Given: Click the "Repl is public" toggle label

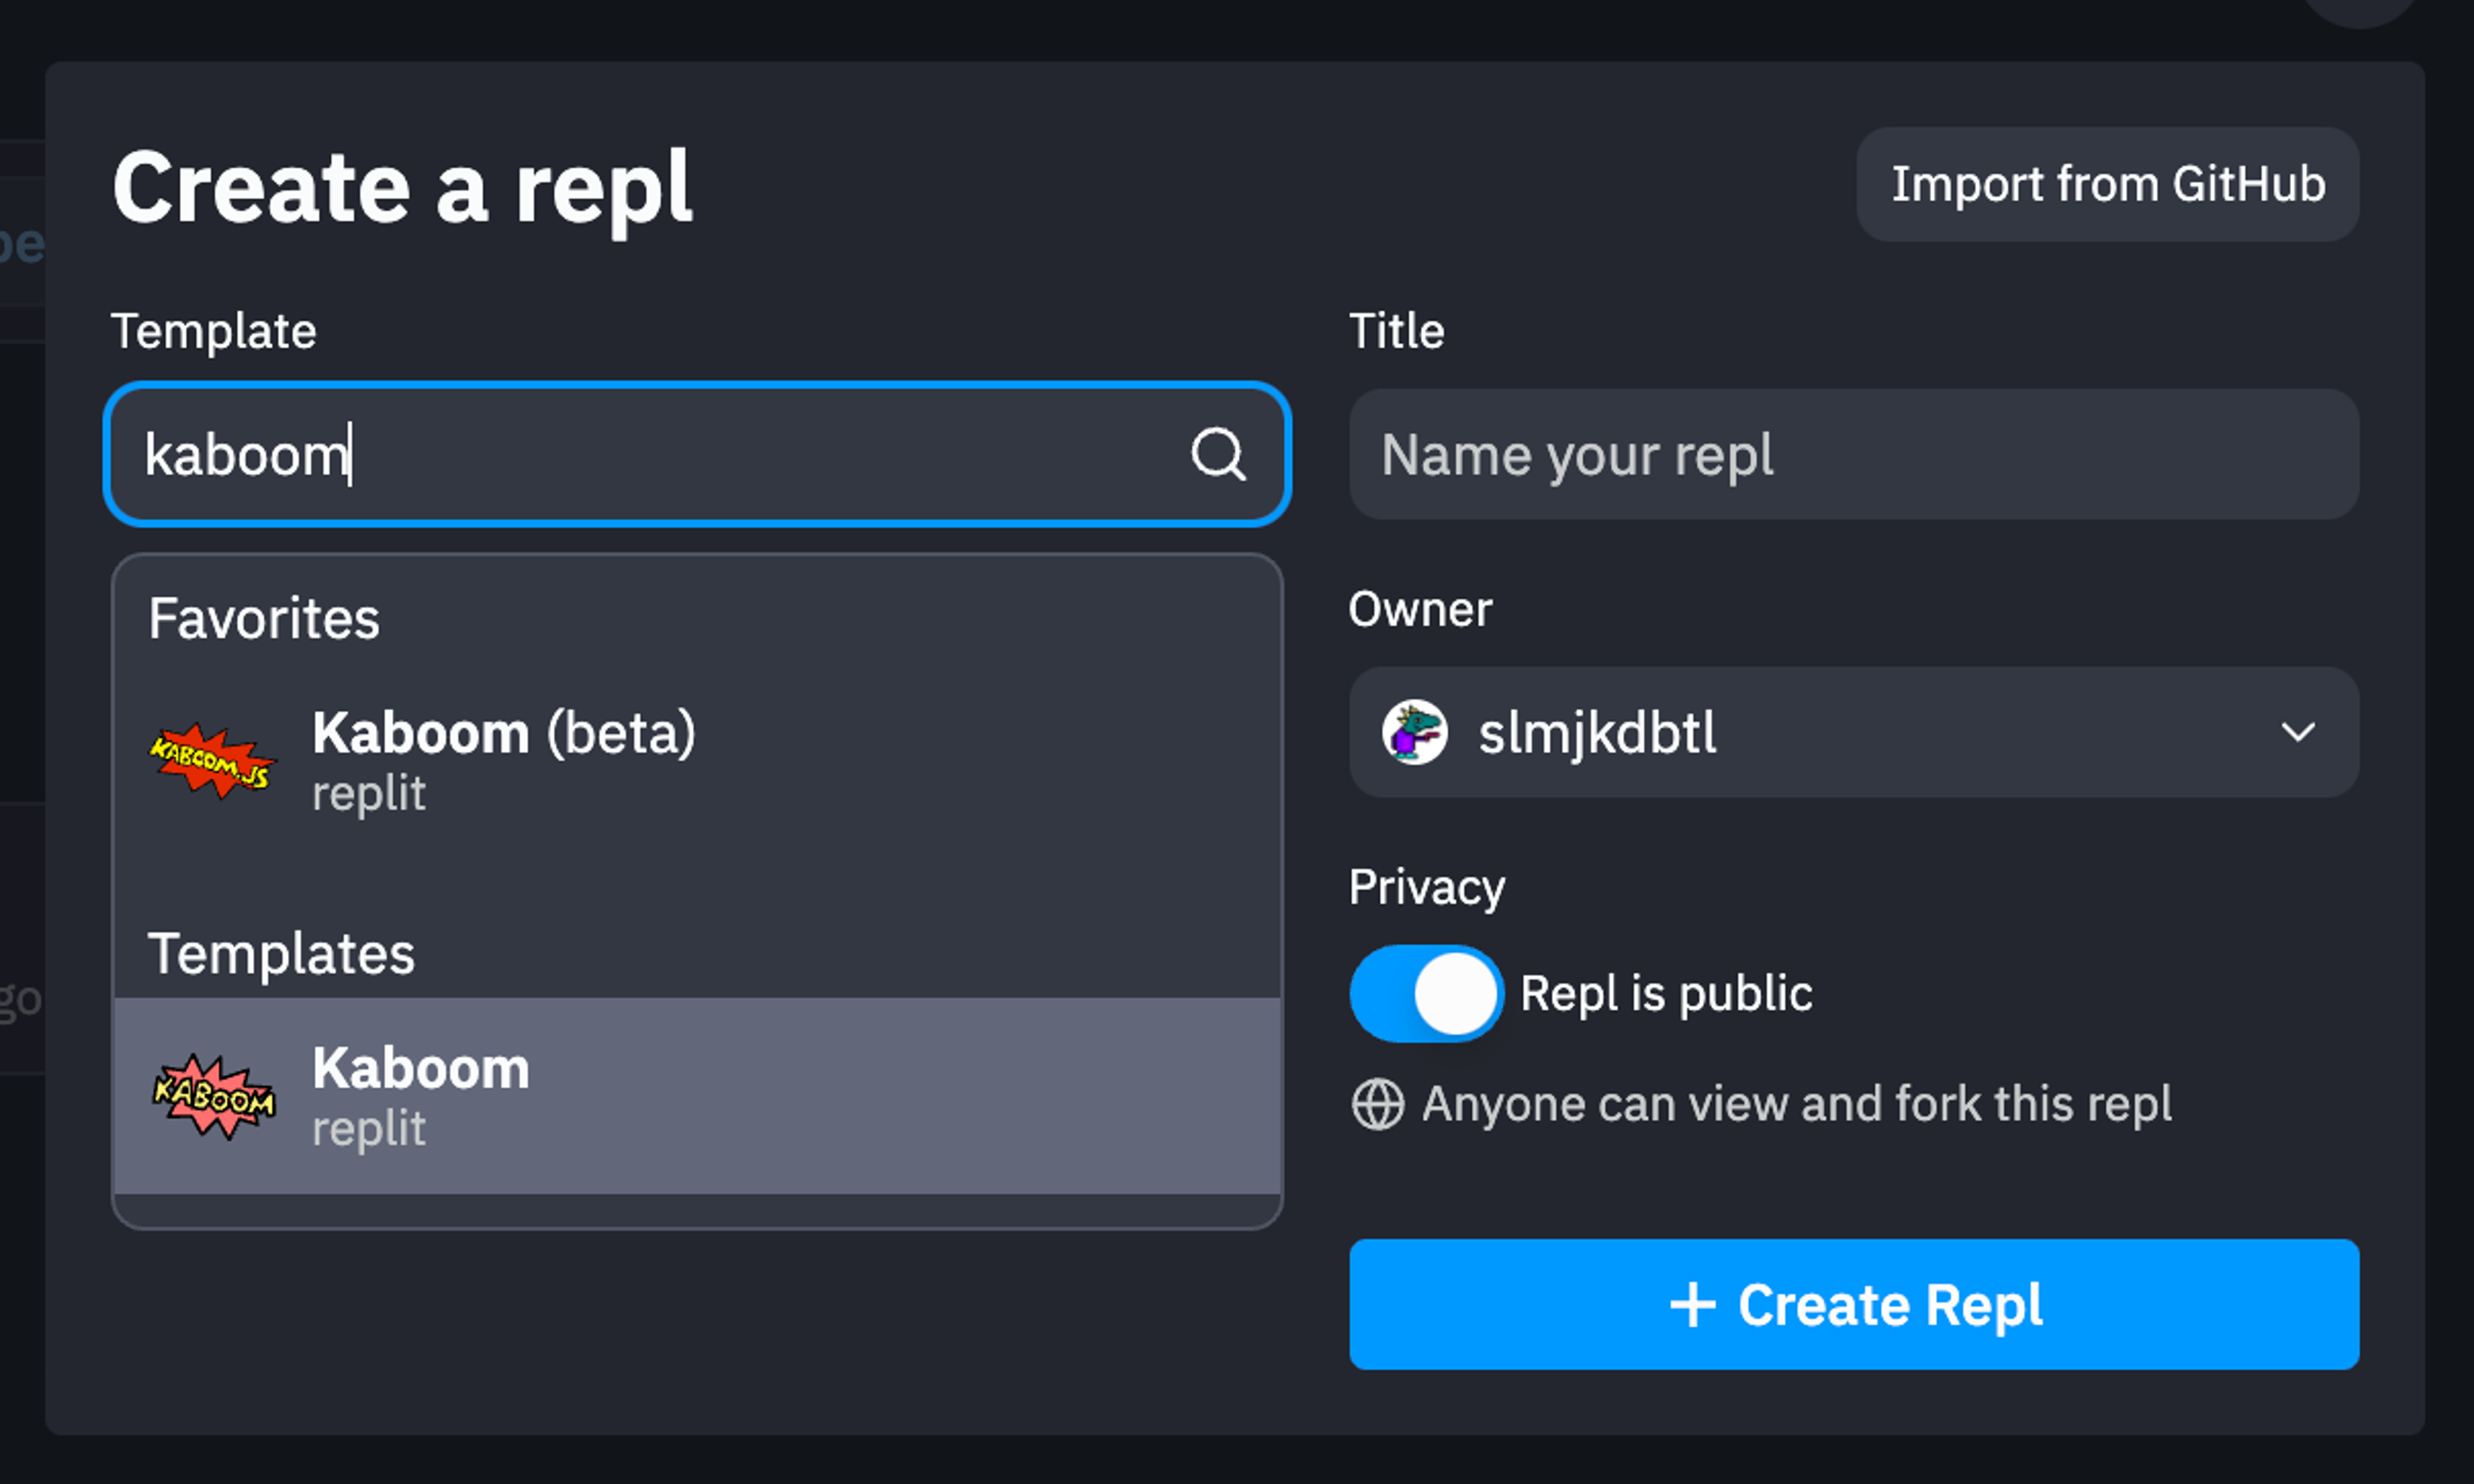Looking at the screenshot, I should tap(1666, 993).
